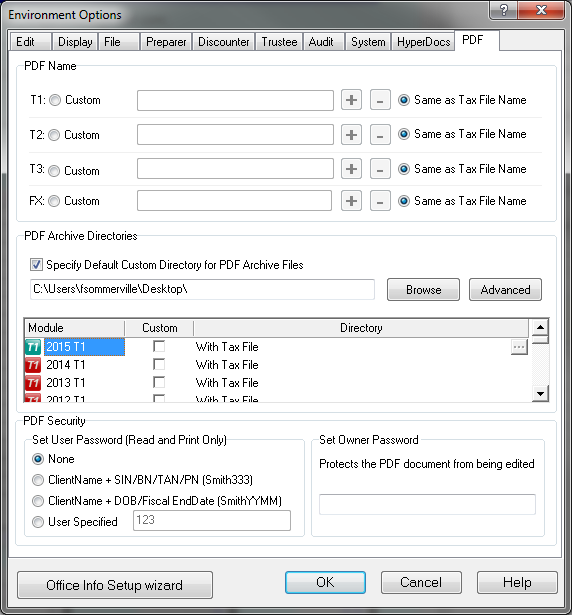Click the minus button in T3 row
This screenshot has height=615, width=572.
click(x=380, y=169)
